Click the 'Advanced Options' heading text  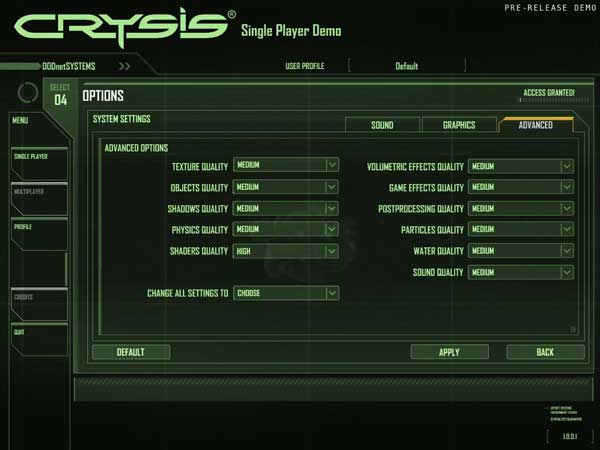[136, 148]
